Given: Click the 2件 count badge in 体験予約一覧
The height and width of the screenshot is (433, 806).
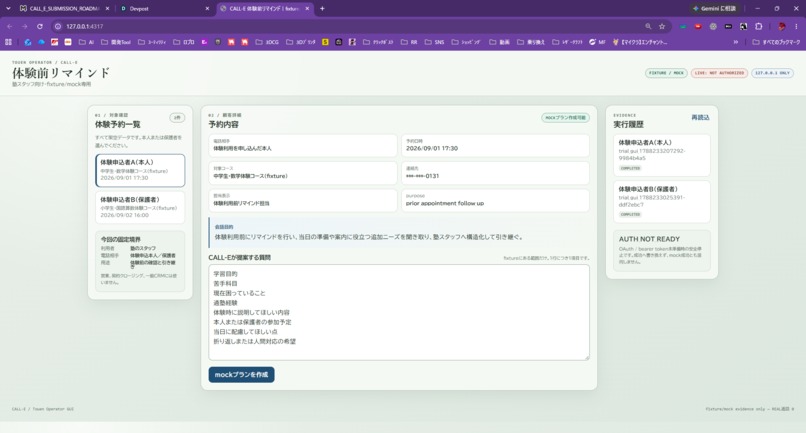Looking at the screenshot, I should pyautogui.click(x=177, y=118).
